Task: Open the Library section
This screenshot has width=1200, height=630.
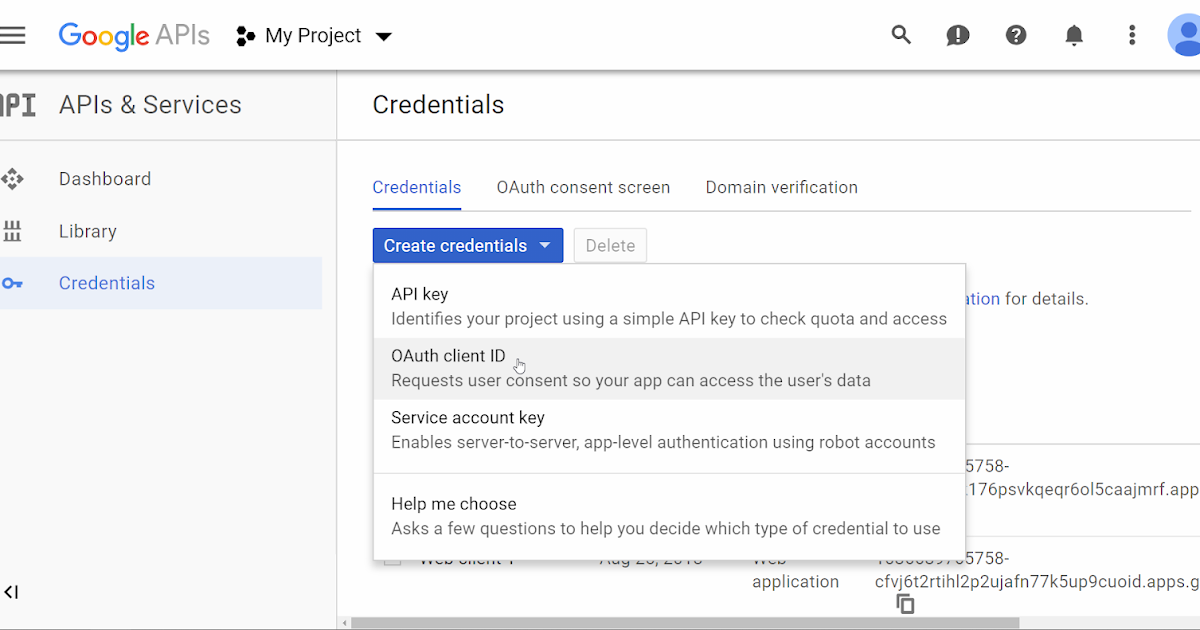Action: click(x=87, y=231)
